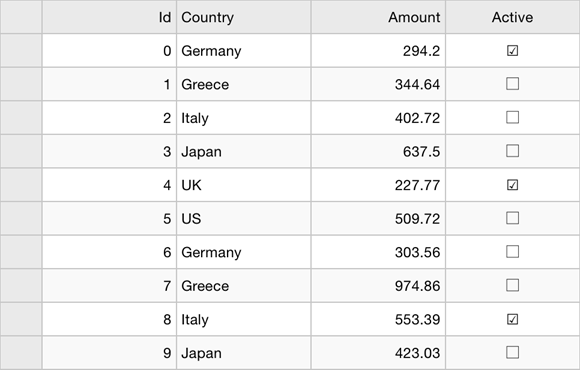Select row header of Id 0 row

[21, 51]
